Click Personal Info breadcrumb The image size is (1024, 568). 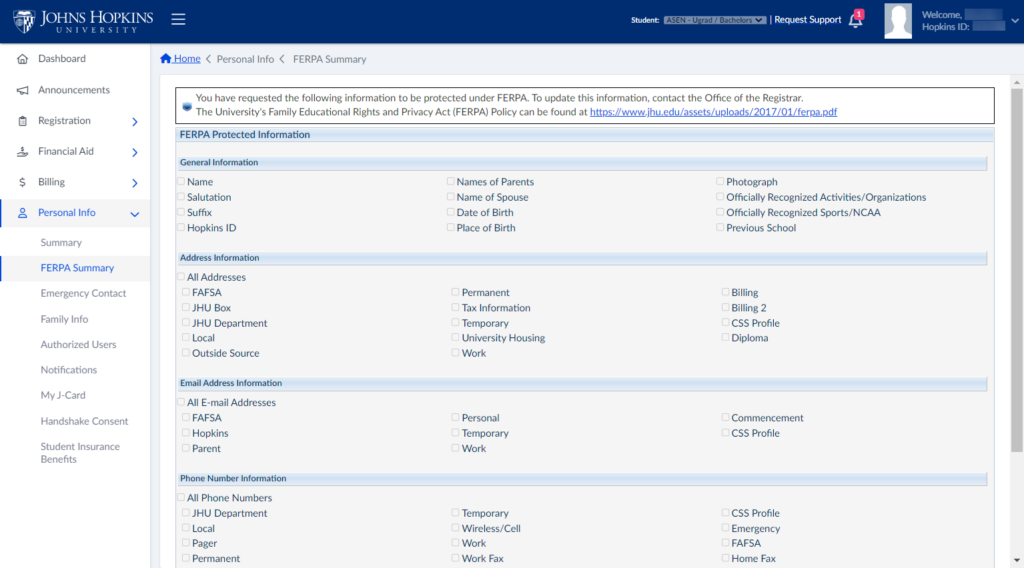coord(245,59)
